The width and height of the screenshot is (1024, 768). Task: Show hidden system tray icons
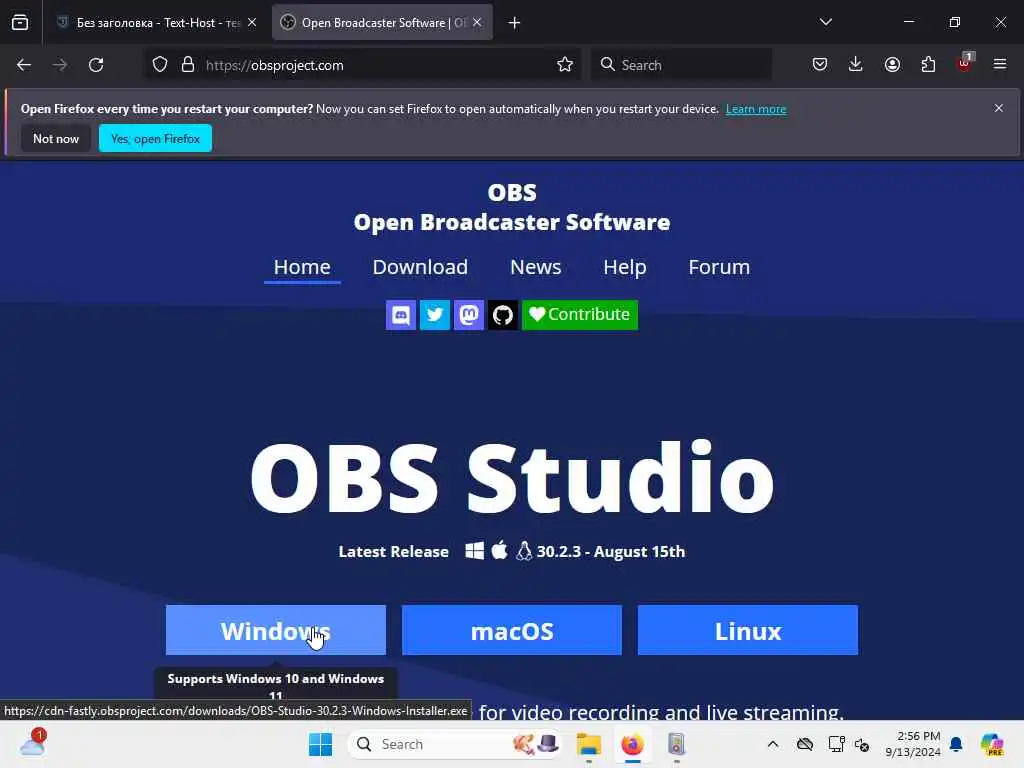click(773, 744)
